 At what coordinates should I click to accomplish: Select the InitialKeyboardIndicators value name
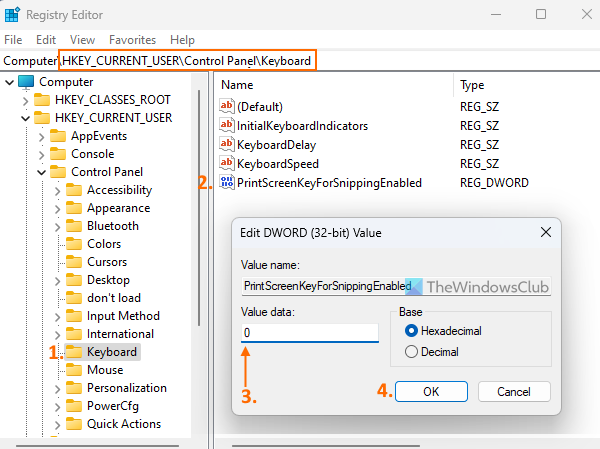point(302,126)
